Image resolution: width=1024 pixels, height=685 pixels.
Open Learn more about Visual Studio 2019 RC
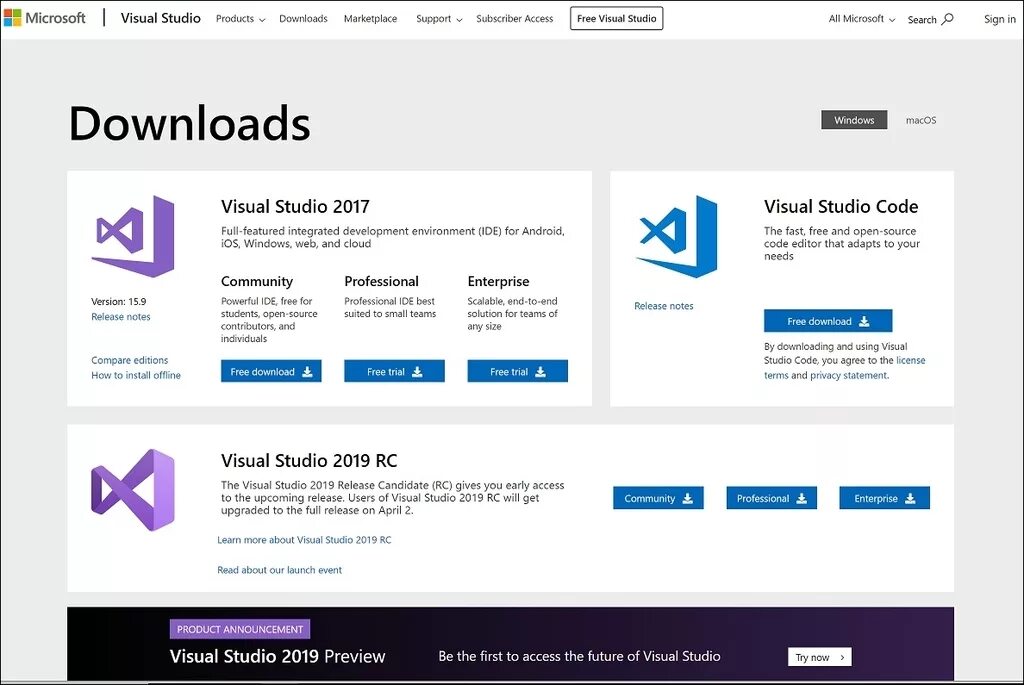304,540
